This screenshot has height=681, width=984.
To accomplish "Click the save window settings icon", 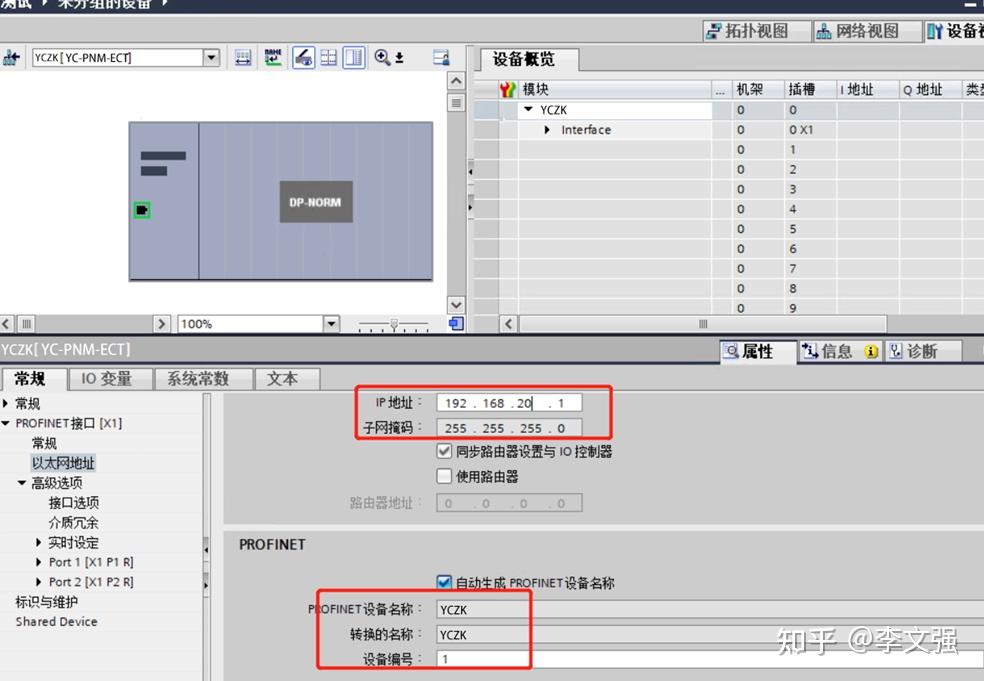I will click(x=441, y=58).
